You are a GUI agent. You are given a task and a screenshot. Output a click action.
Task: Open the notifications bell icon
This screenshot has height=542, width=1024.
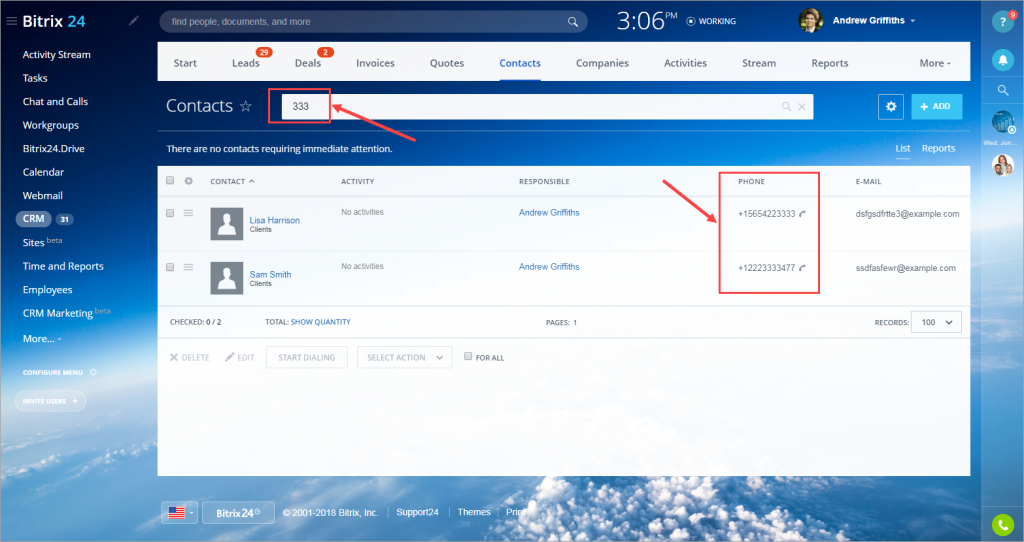pos(1002,60)
